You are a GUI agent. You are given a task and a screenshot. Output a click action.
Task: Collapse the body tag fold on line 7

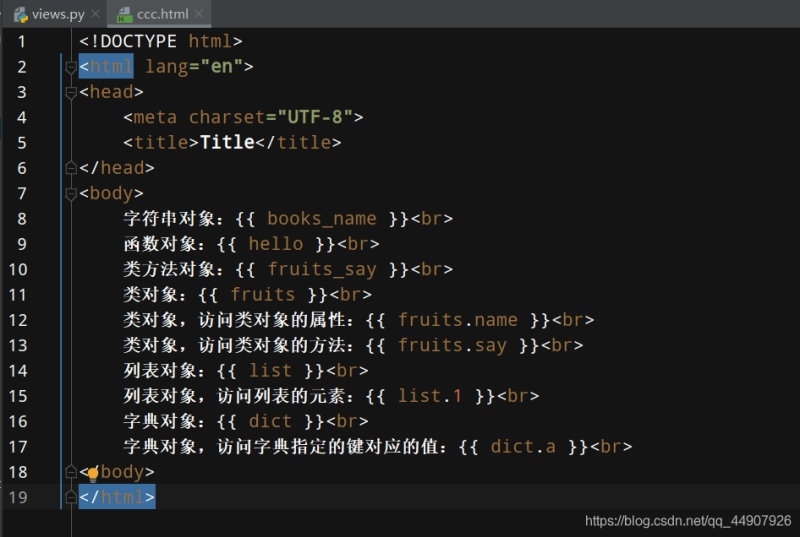coord(71,193)
